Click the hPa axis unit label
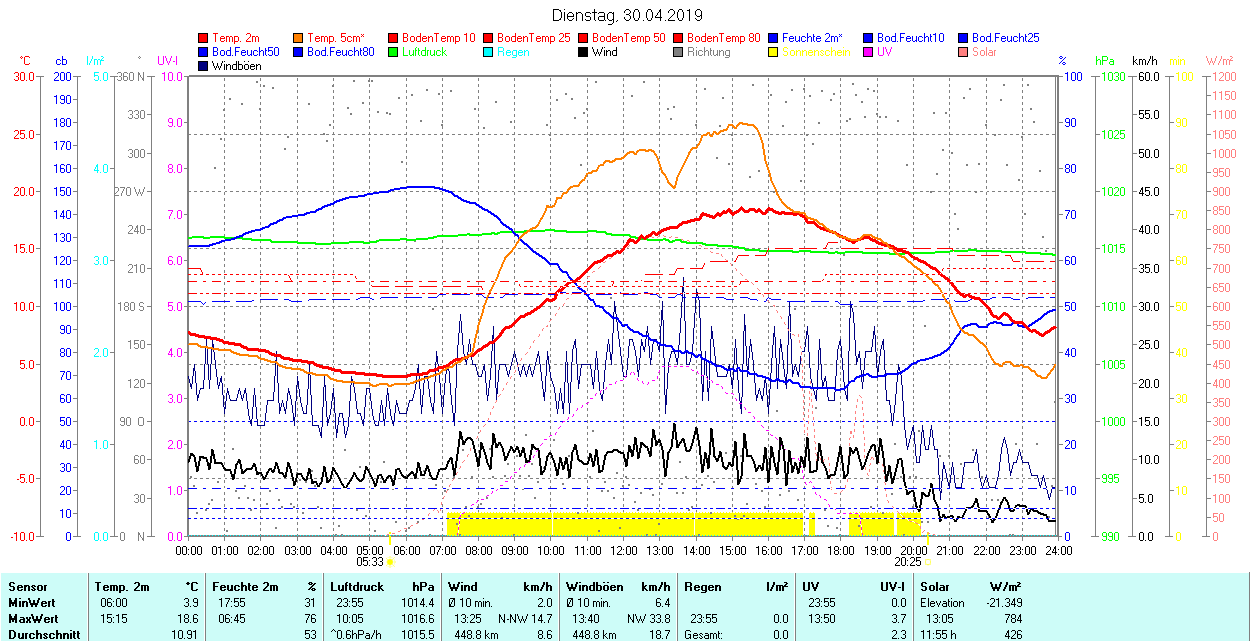The width and height of the screenshot is (1250, 641). pyautogui.click(x=1104, y=61)
